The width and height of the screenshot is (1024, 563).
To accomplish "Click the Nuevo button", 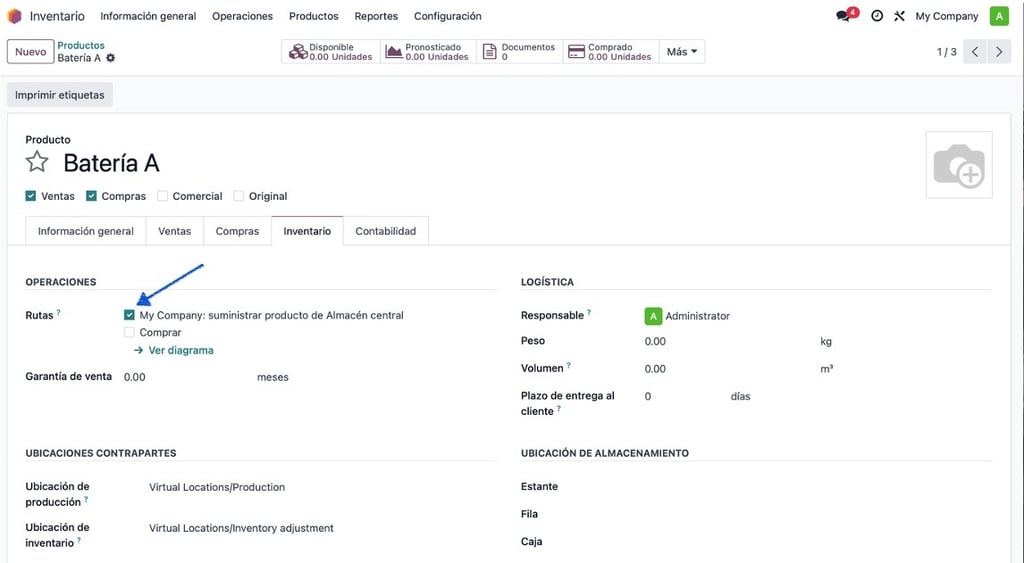I will (x=31, y=52).
